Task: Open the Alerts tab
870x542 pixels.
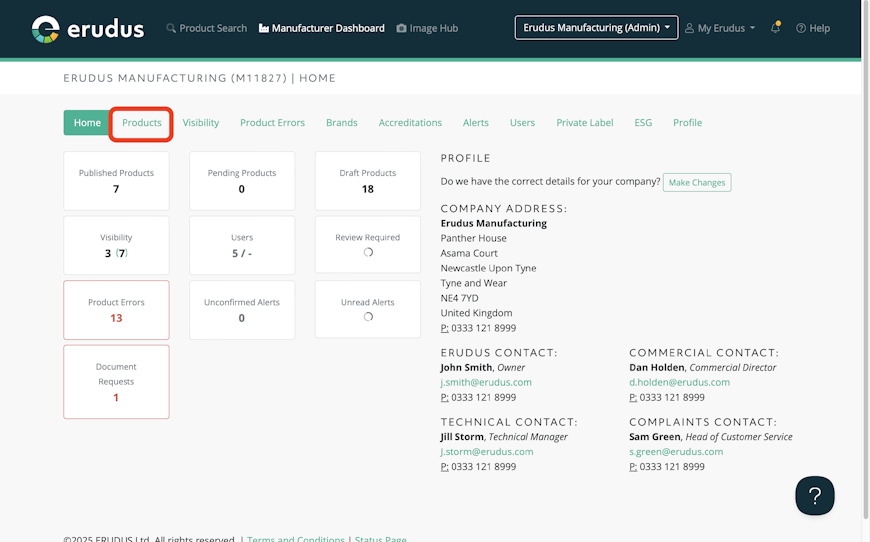Action: point(476,123)
